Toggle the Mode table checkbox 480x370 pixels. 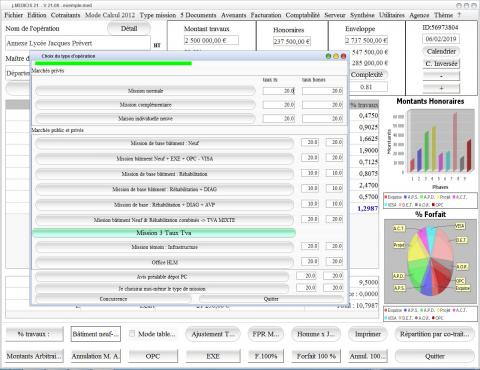click(132, 334)
